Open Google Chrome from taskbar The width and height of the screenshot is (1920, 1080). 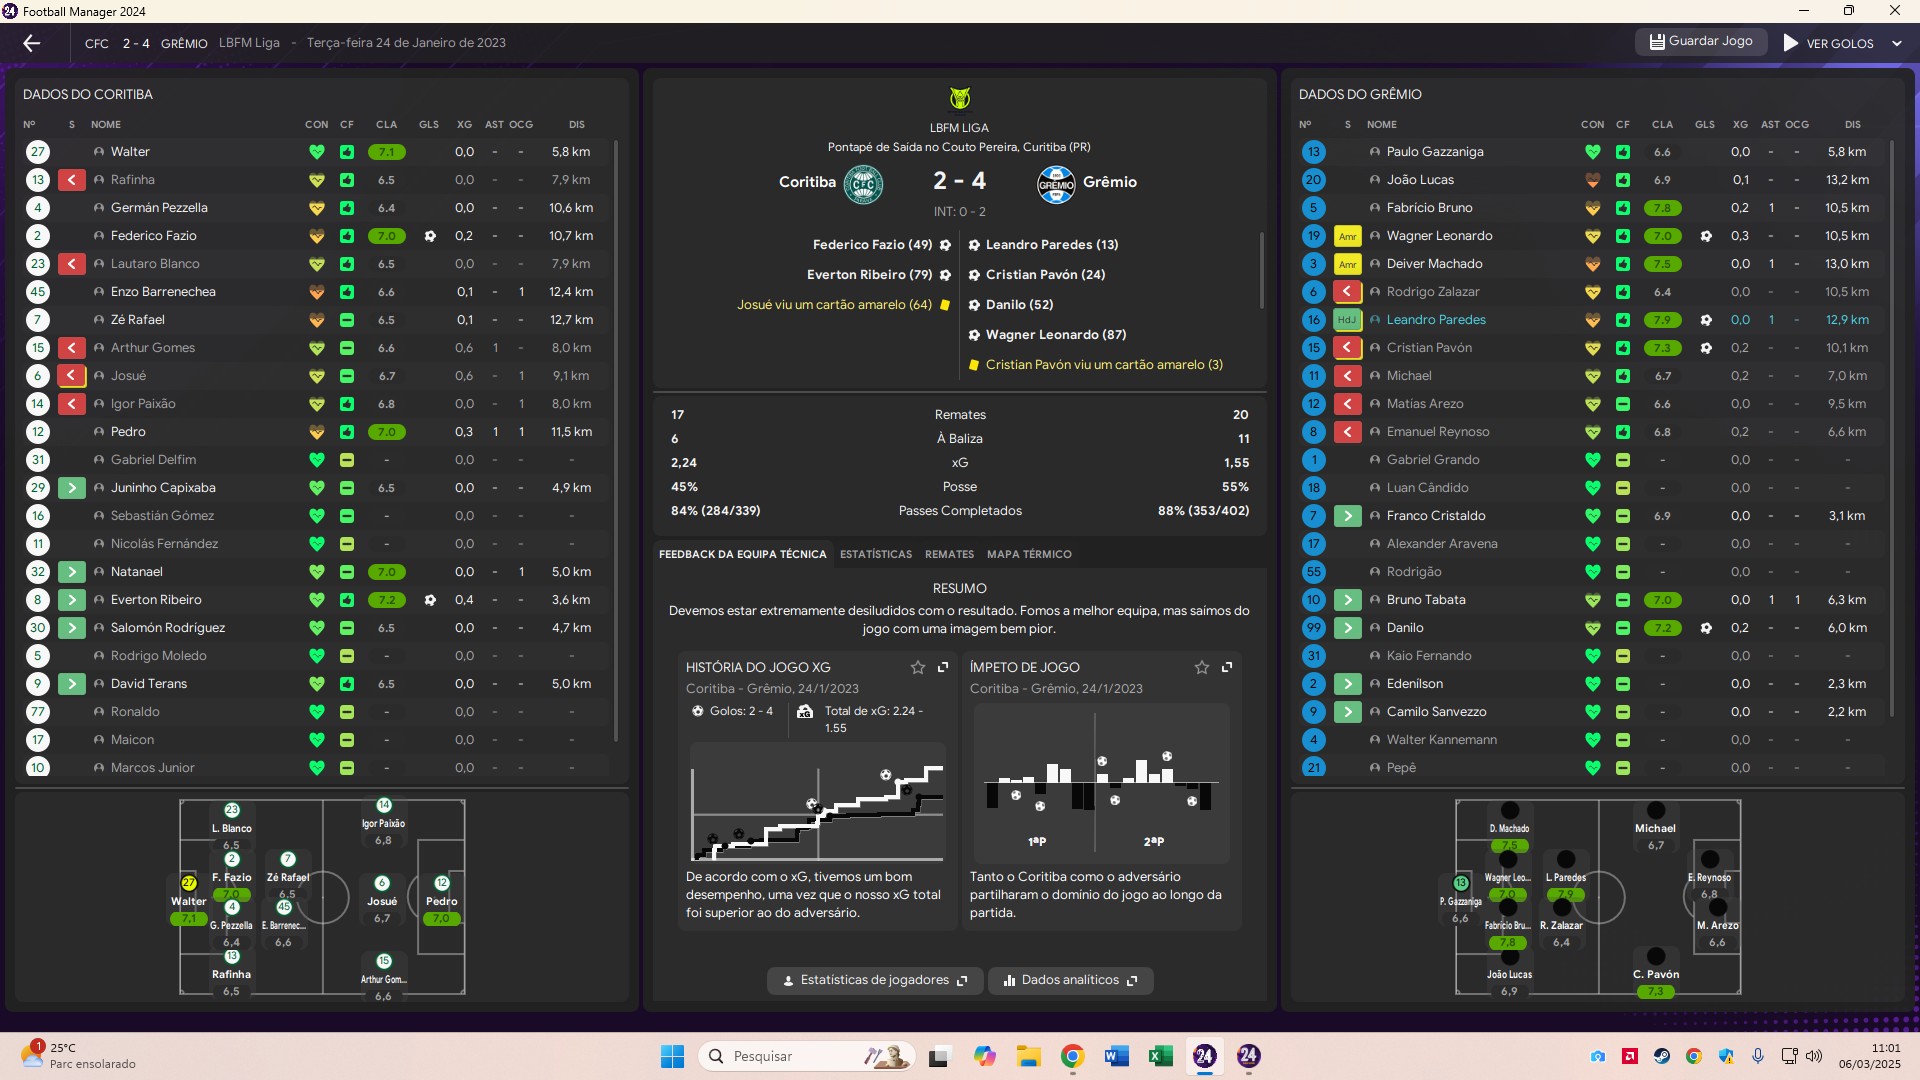point(1072,1056)
